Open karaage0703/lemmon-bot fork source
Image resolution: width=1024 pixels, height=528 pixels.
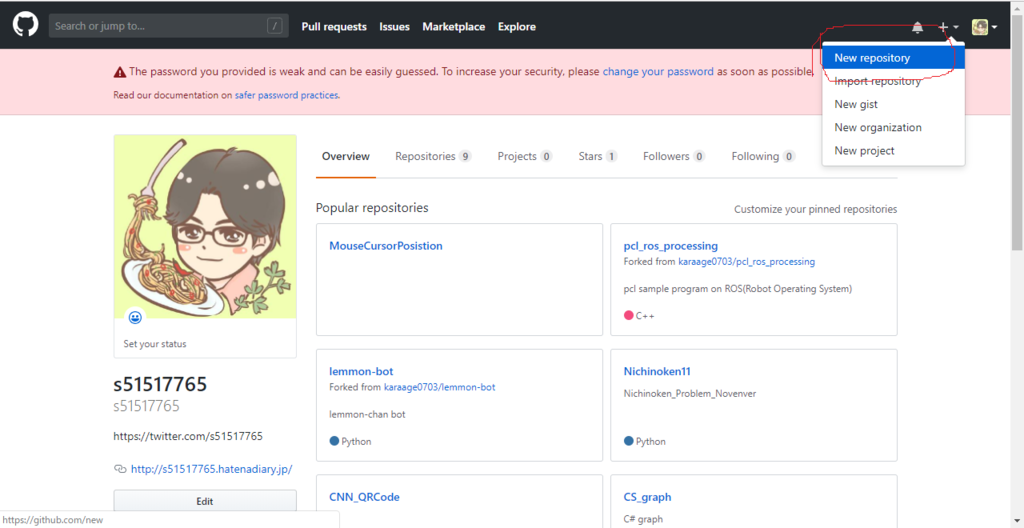click(x=439, y=388)
